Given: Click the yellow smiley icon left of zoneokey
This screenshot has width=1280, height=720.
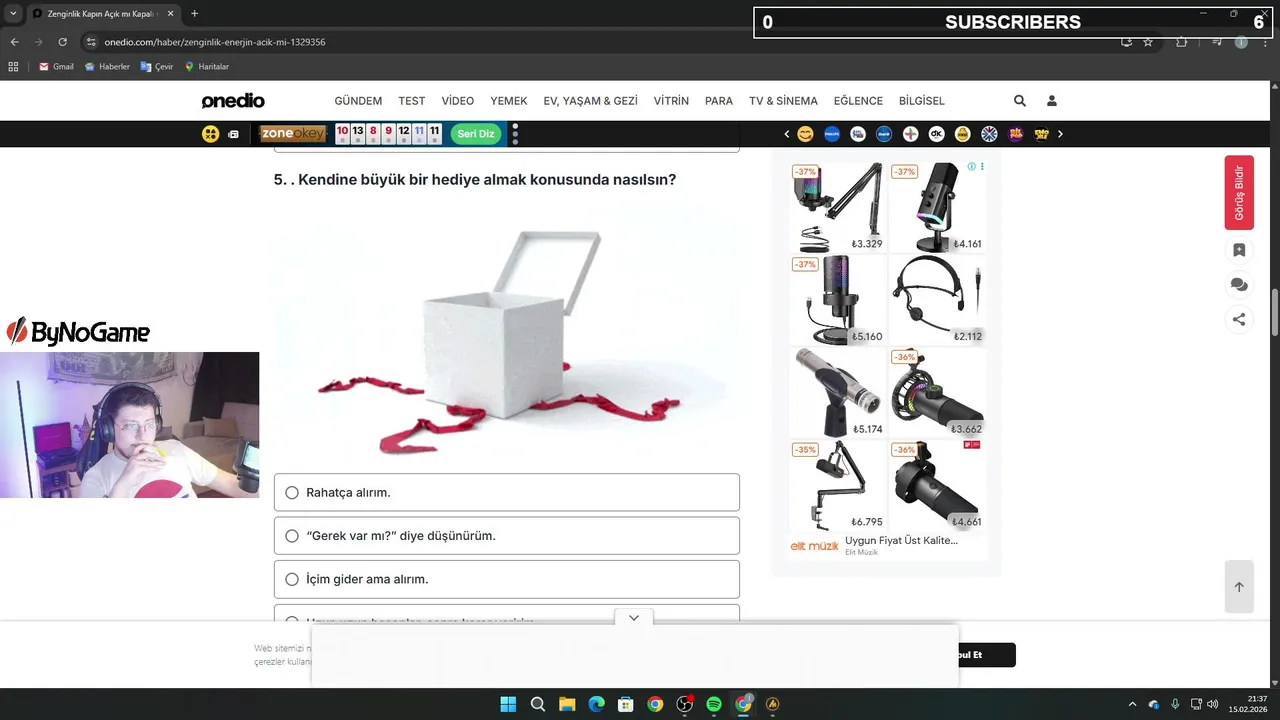Looking at the screenshot, I should [x=210, y=134].
